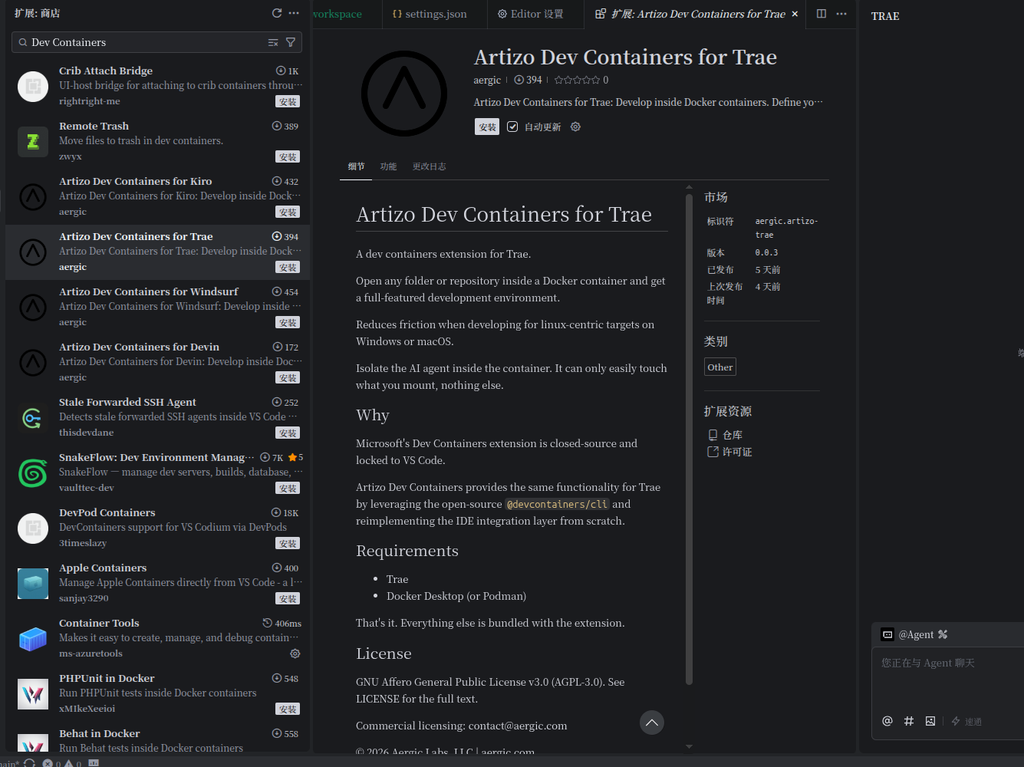Open the extension search filter funnel
Viewport: 1024px width, 767px height.
291,42
